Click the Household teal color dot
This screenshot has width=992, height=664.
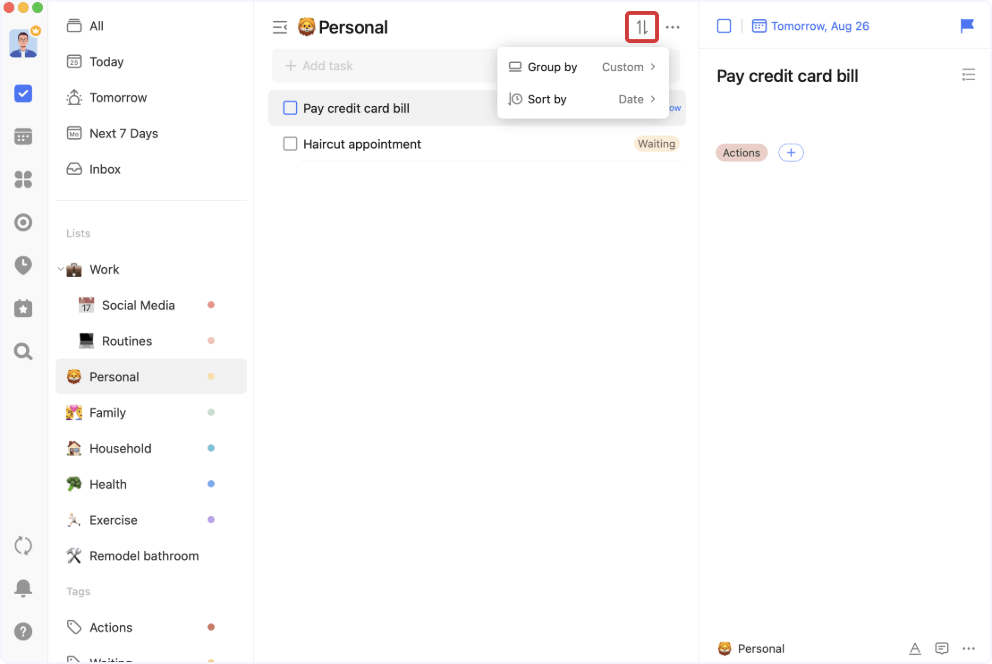(211, 448)
